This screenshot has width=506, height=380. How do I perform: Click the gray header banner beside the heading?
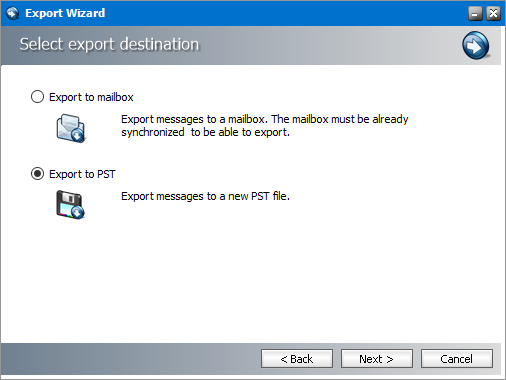[x=330, y=45]
